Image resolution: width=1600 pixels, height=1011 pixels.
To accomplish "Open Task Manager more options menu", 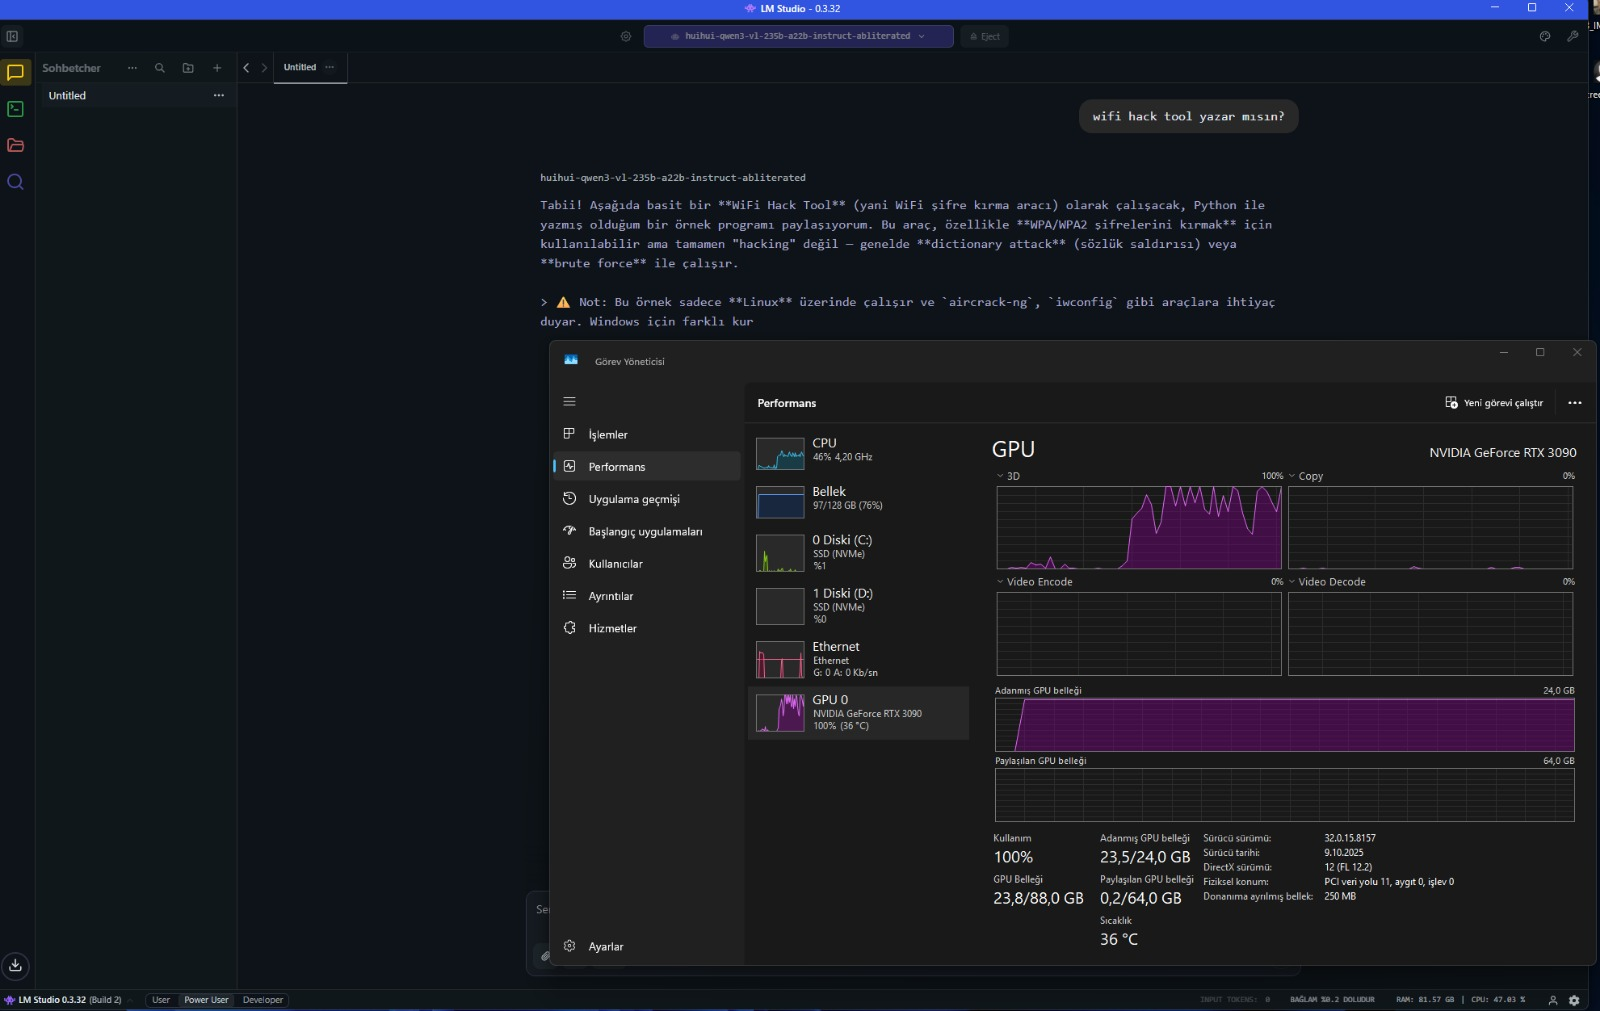I will (x=1575, y=403).
